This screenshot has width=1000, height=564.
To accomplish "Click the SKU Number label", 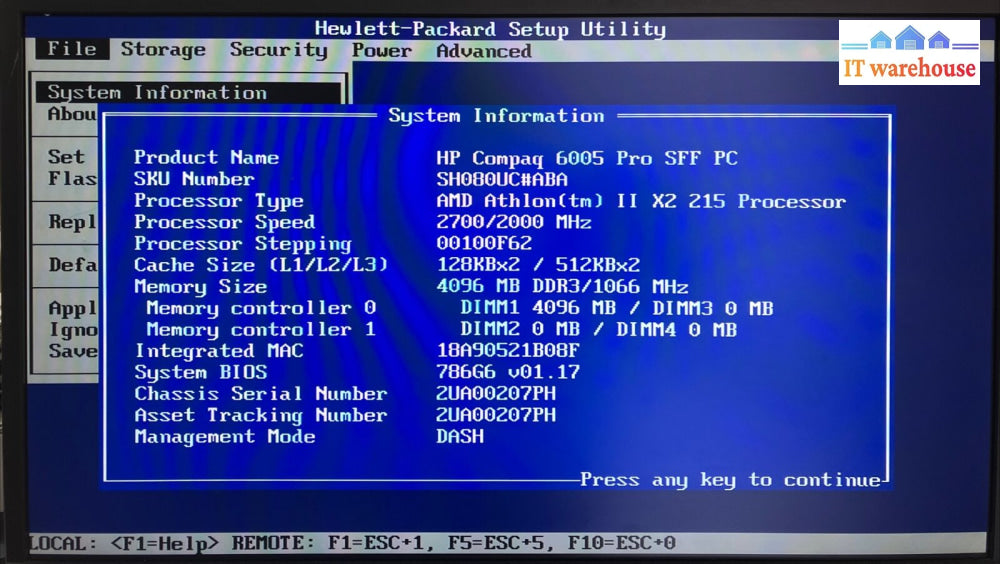I will pyautogui.click(x=194, y=179).
